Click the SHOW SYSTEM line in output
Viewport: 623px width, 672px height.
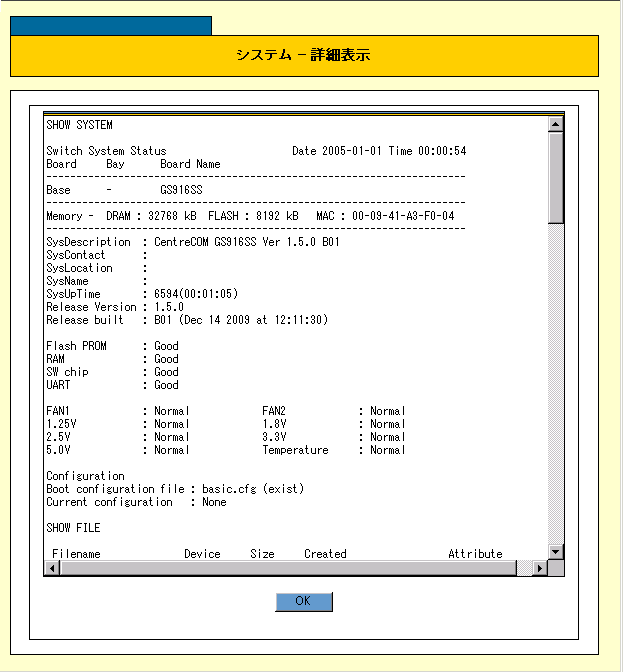tap(80, 125)
